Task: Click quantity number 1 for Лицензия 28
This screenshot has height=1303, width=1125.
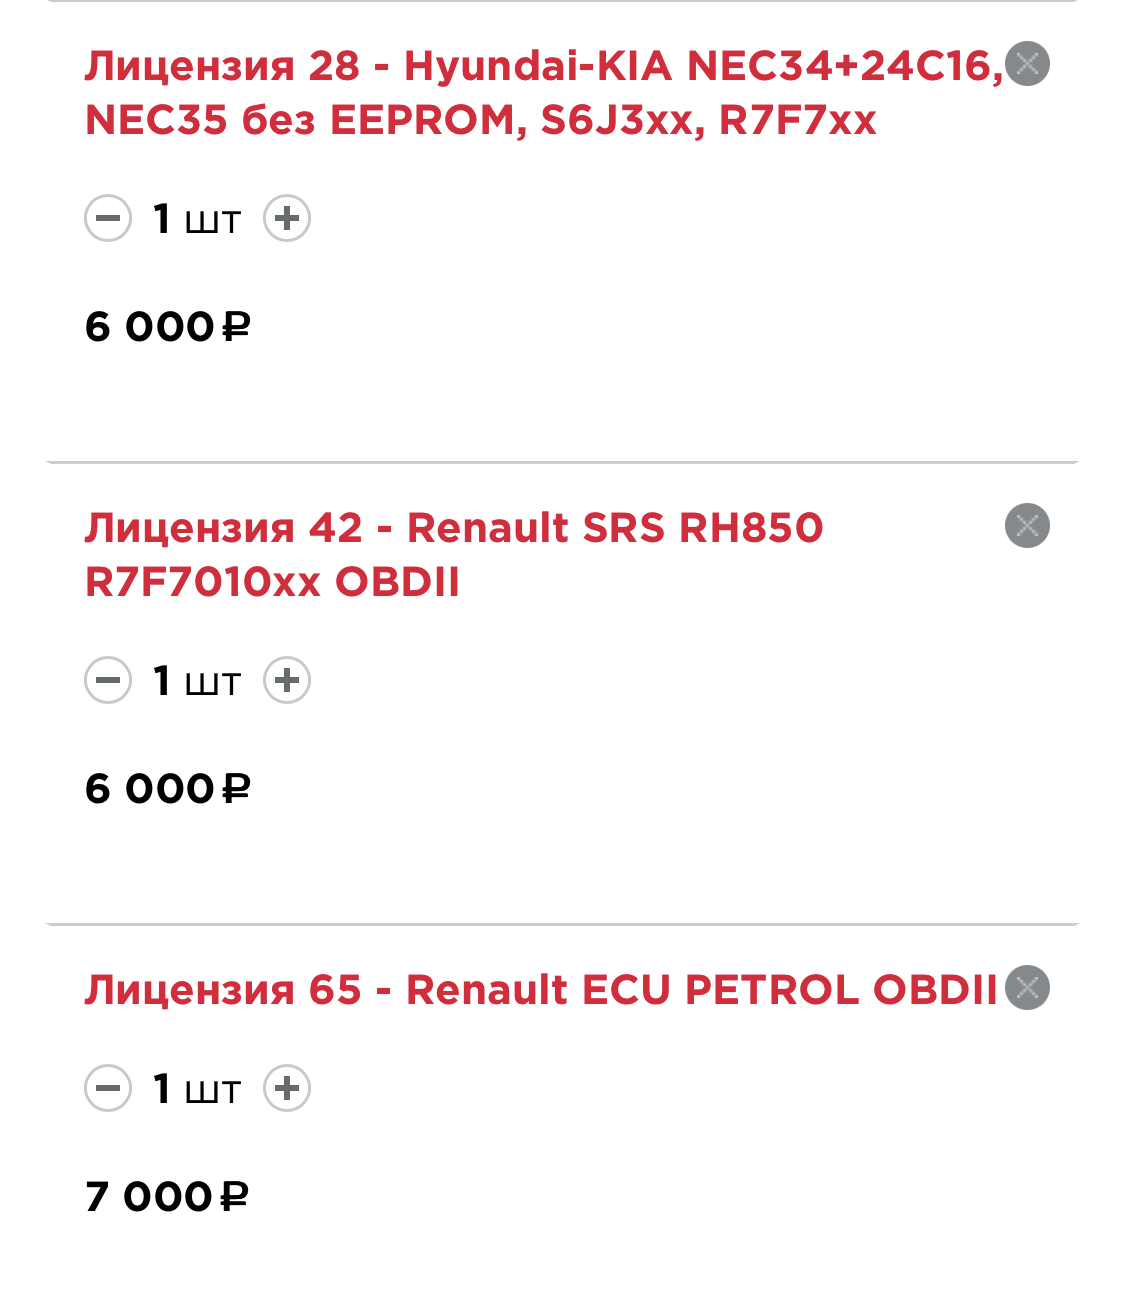Action: pos(162,219)
